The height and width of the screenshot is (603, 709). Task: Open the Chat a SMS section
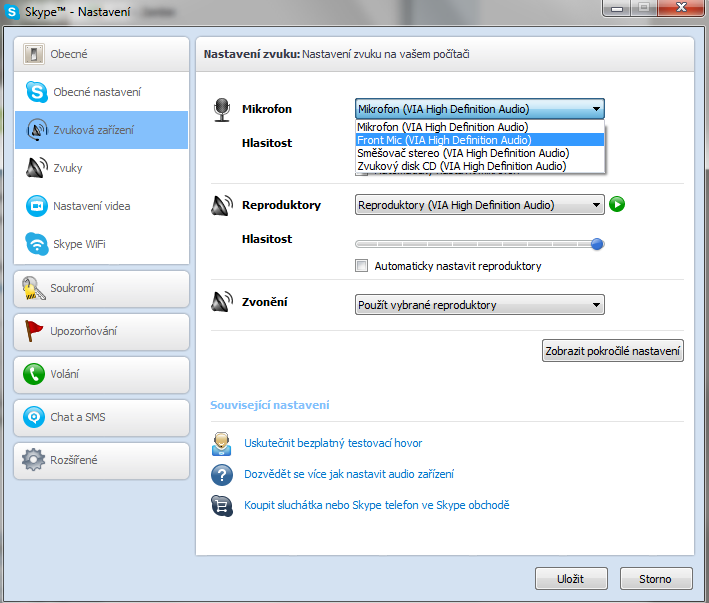click(101, 418)
